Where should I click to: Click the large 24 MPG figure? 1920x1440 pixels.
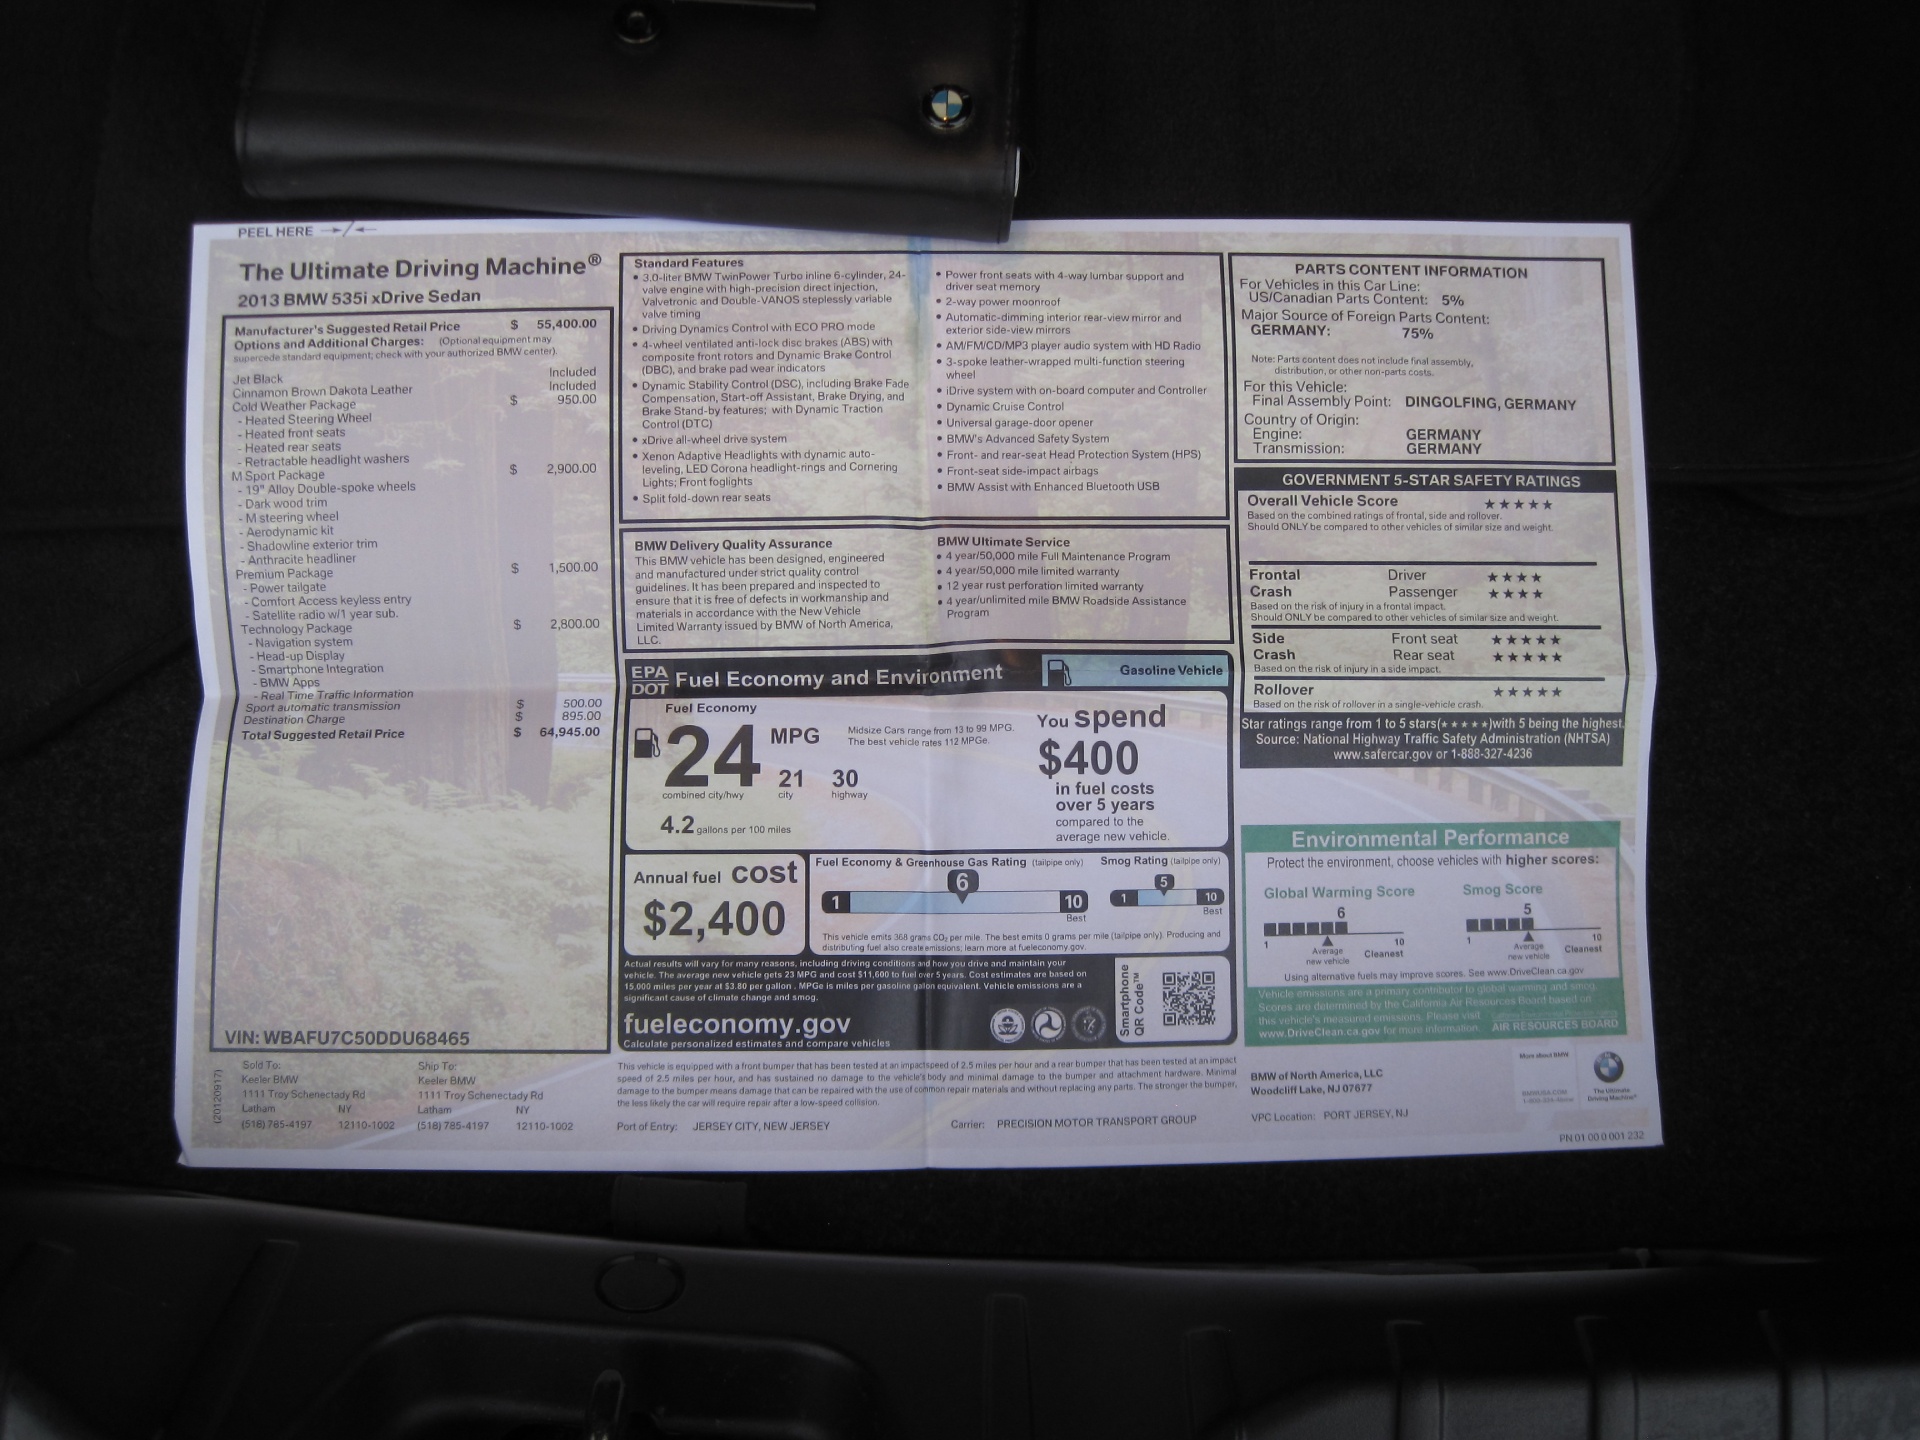(712, 757)
